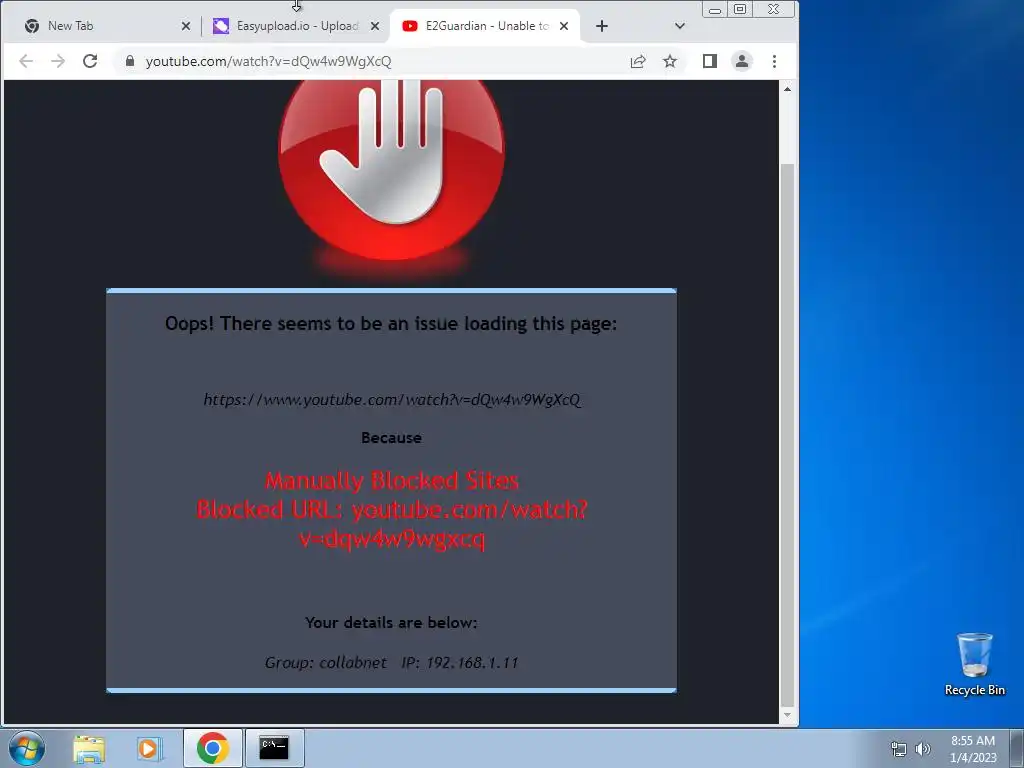Open the Command Prompt taskbar icon
Screen dimensions: 1024x768
(x=274, y=748)
